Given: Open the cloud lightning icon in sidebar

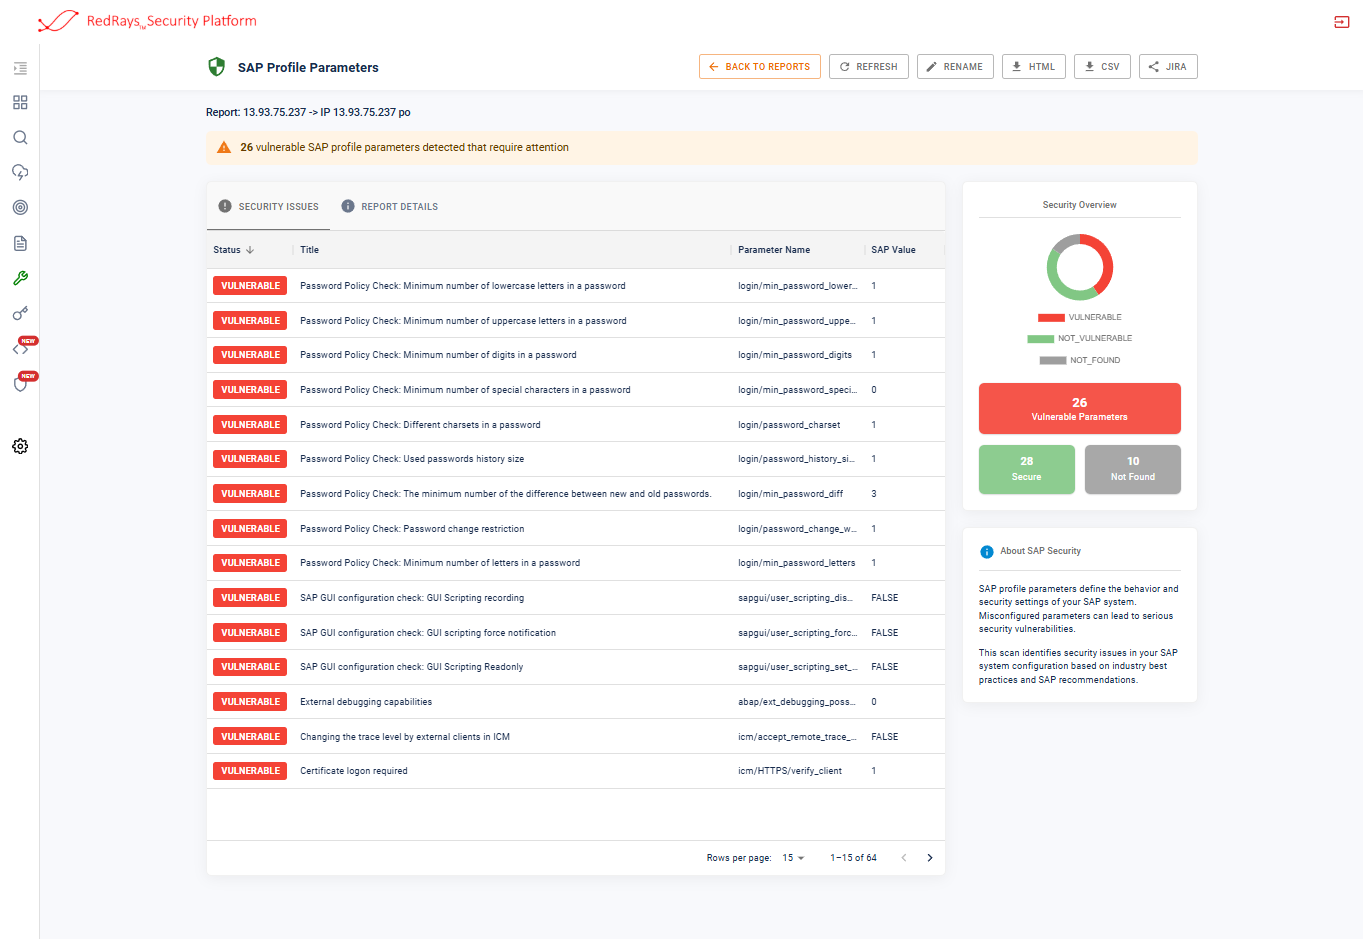Looking at the screenshot, I should (x=20, y=173).
